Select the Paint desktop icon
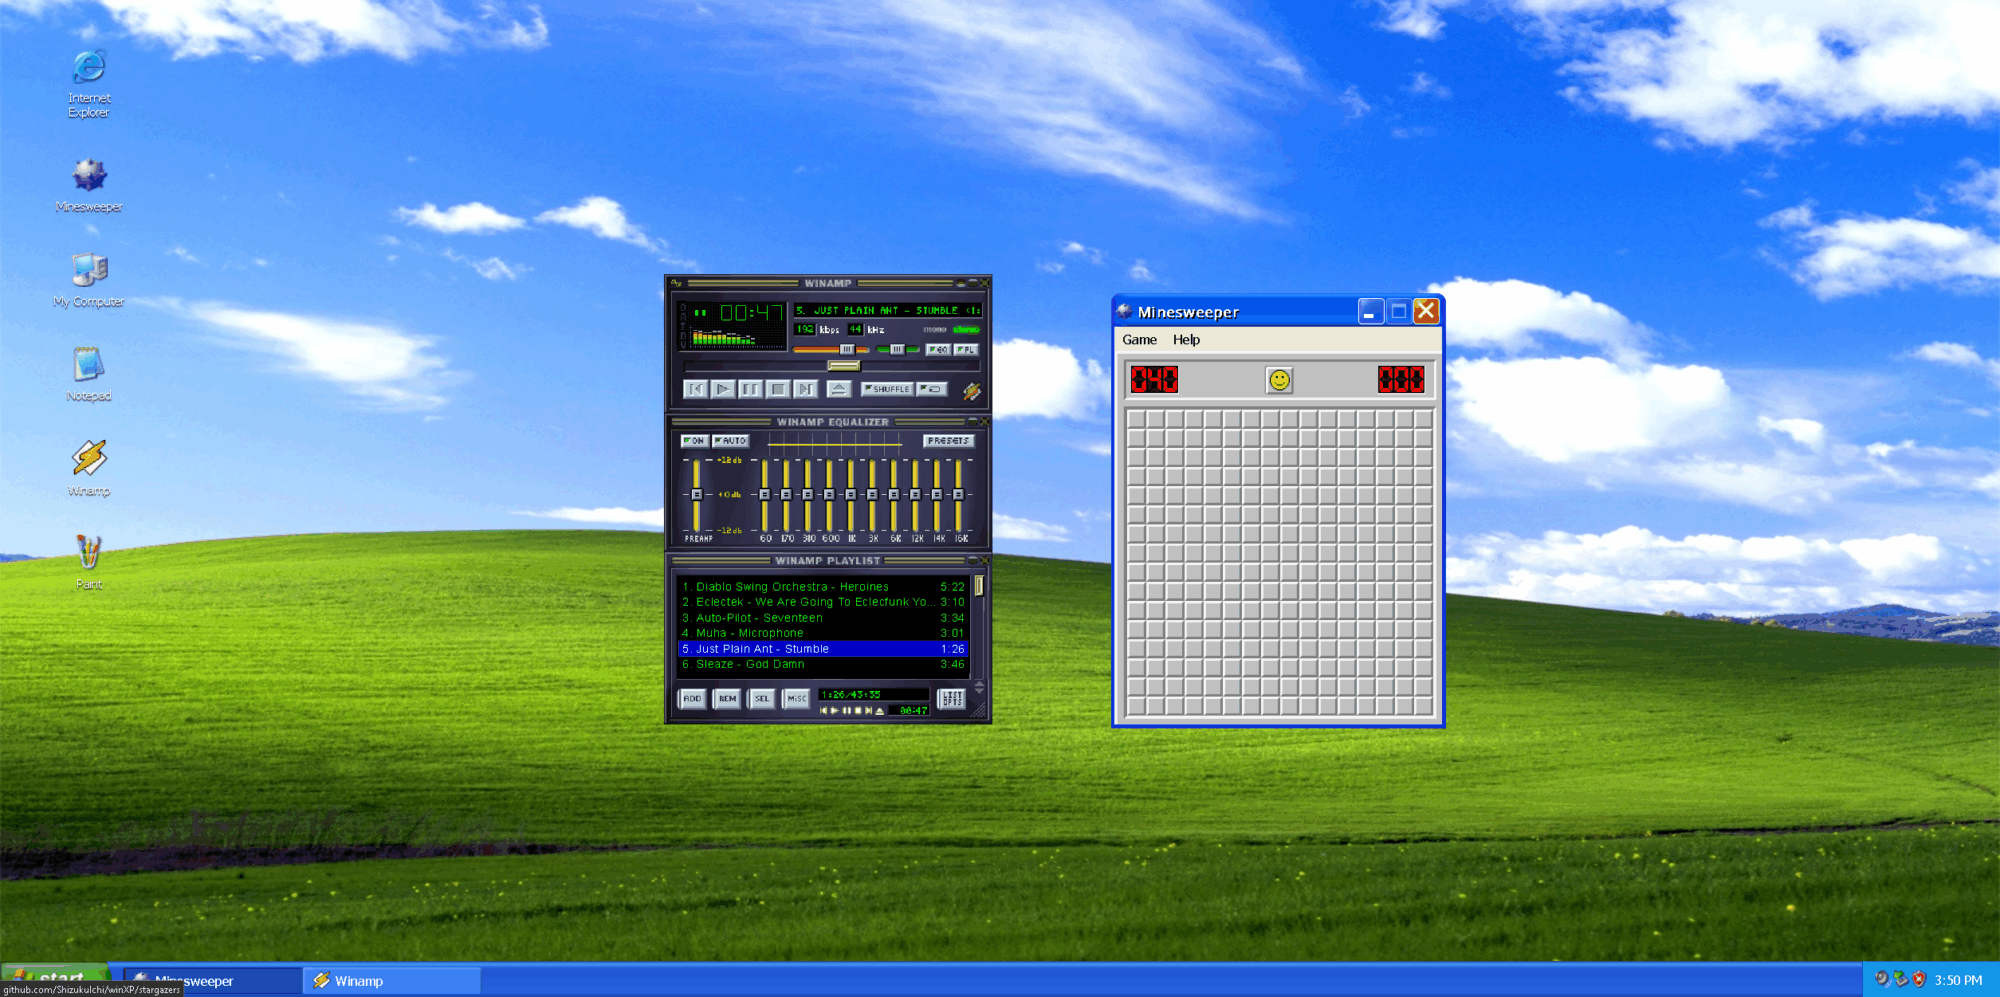 (89, 562)
